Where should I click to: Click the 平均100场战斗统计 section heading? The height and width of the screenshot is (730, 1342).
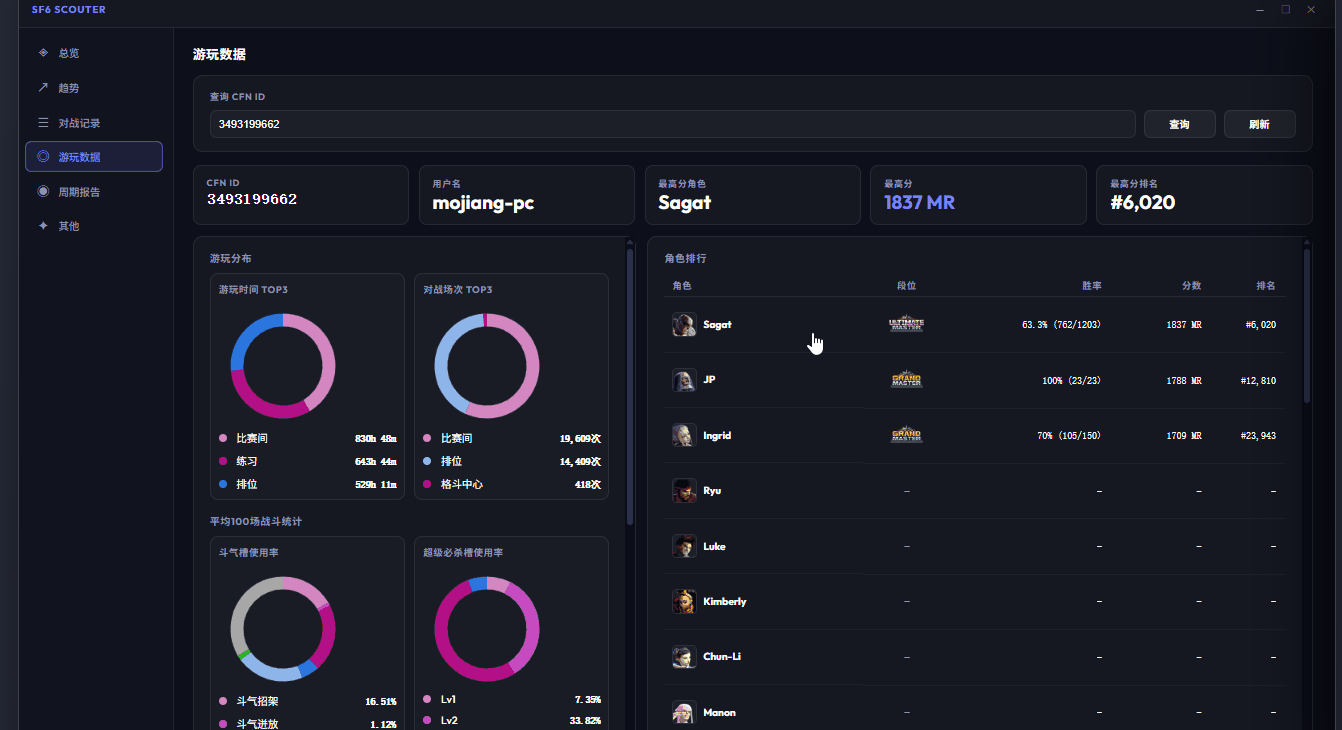coord(256,522)
